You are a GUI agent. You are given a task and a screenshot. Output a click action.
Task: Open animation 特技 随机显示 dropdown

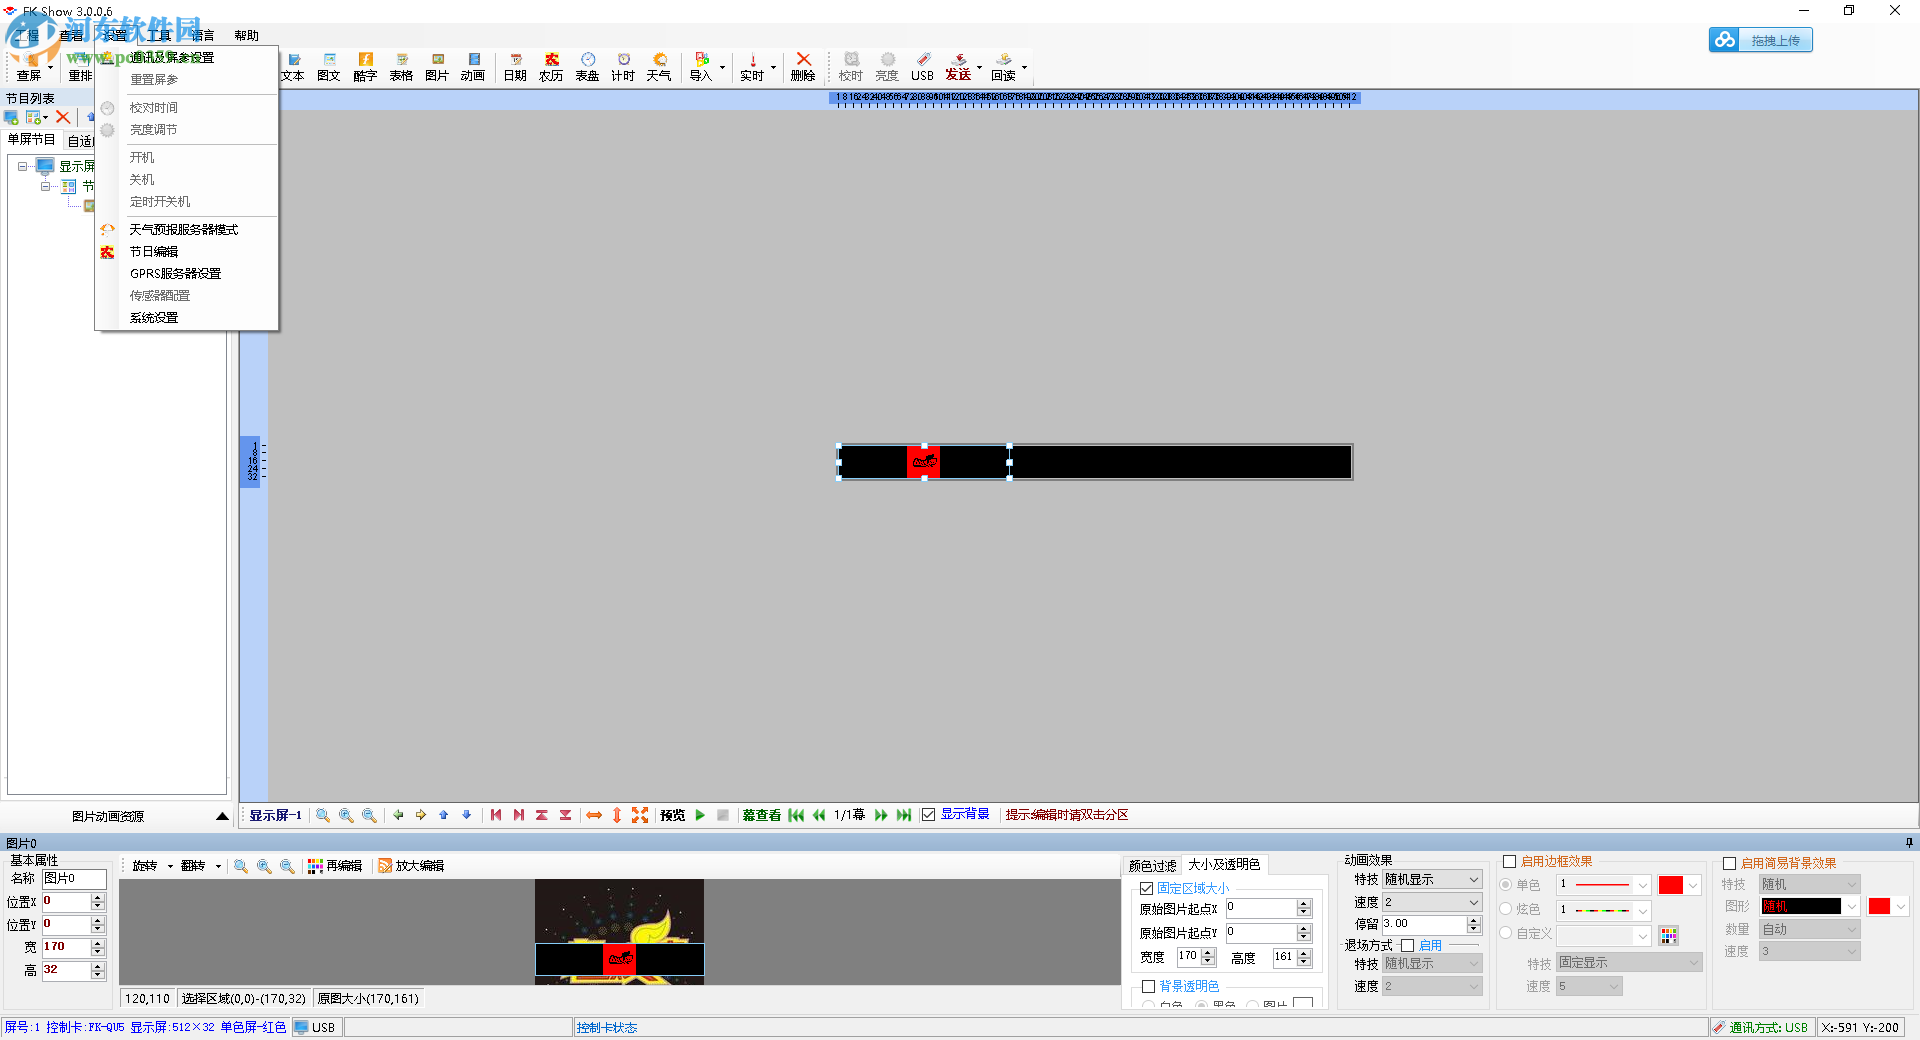1432,880
